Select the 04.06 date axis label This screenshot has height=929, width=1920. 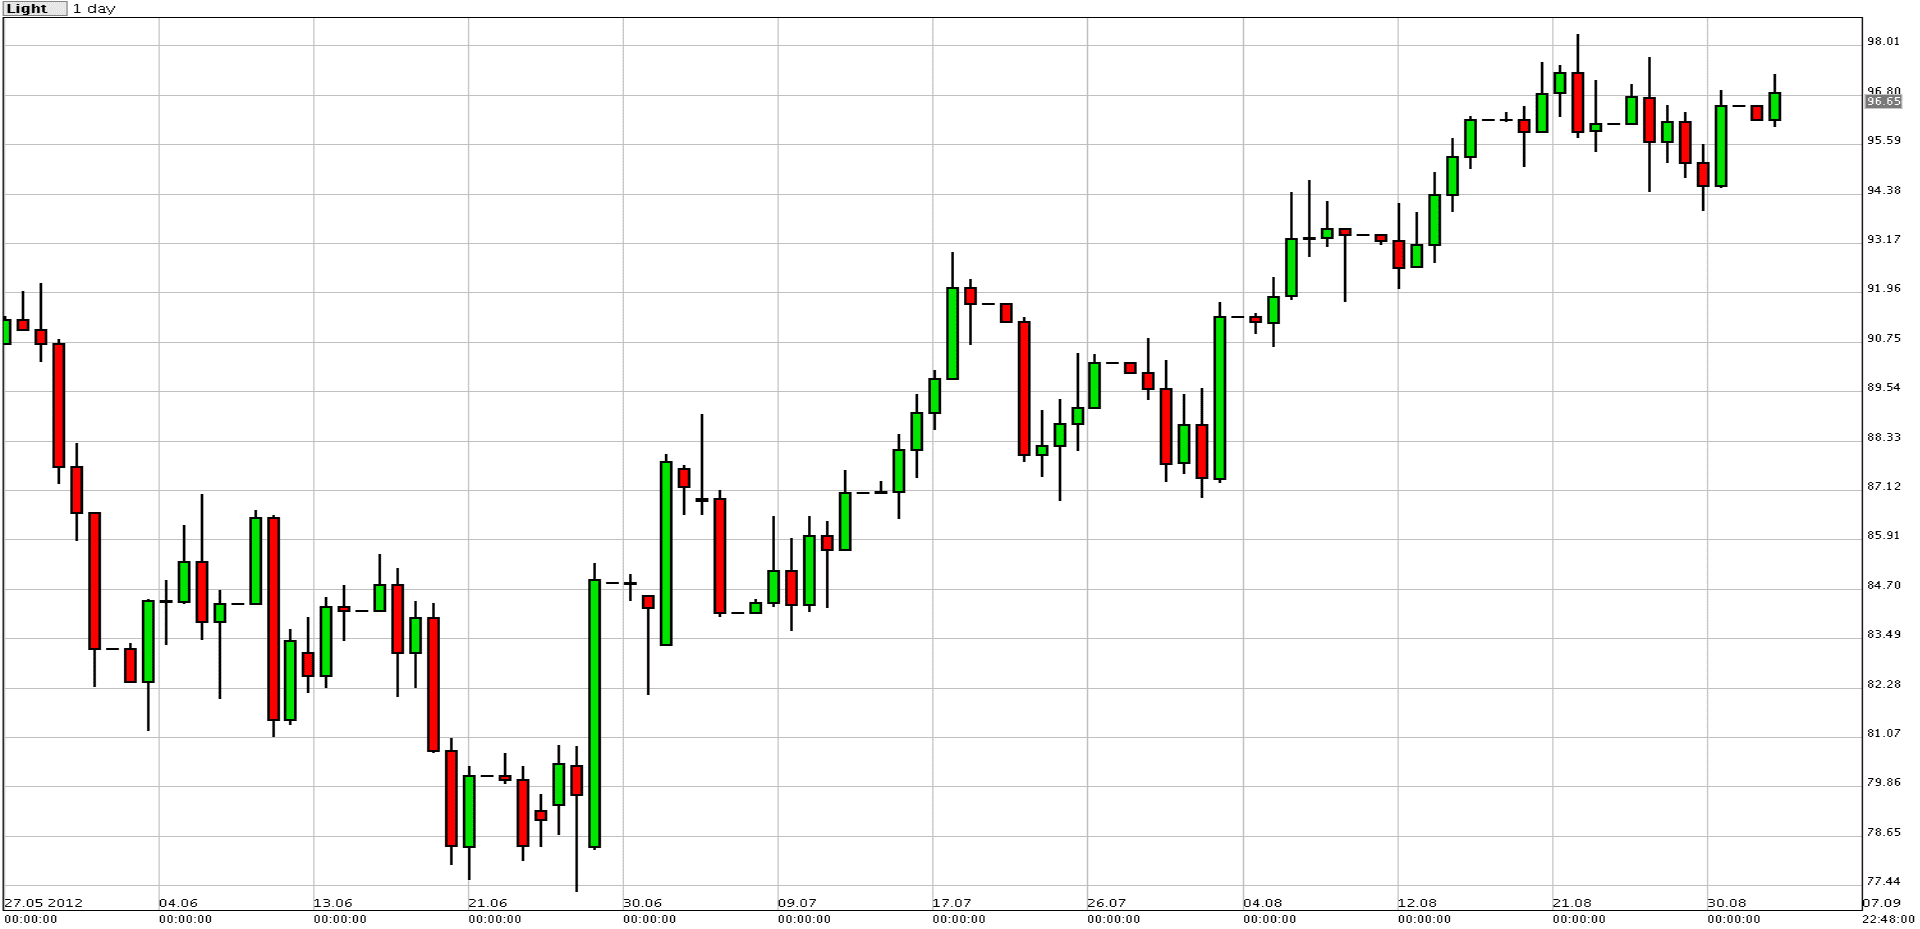pyautogui.click(x=178, y=903)
